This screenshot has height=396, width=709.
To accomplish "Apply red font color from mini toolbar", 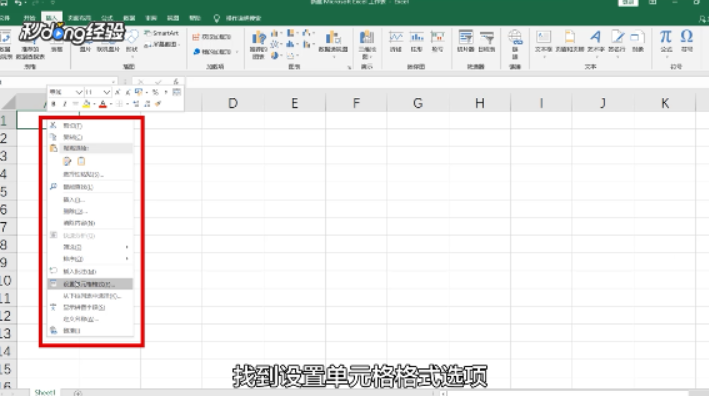I will (103, 104).
